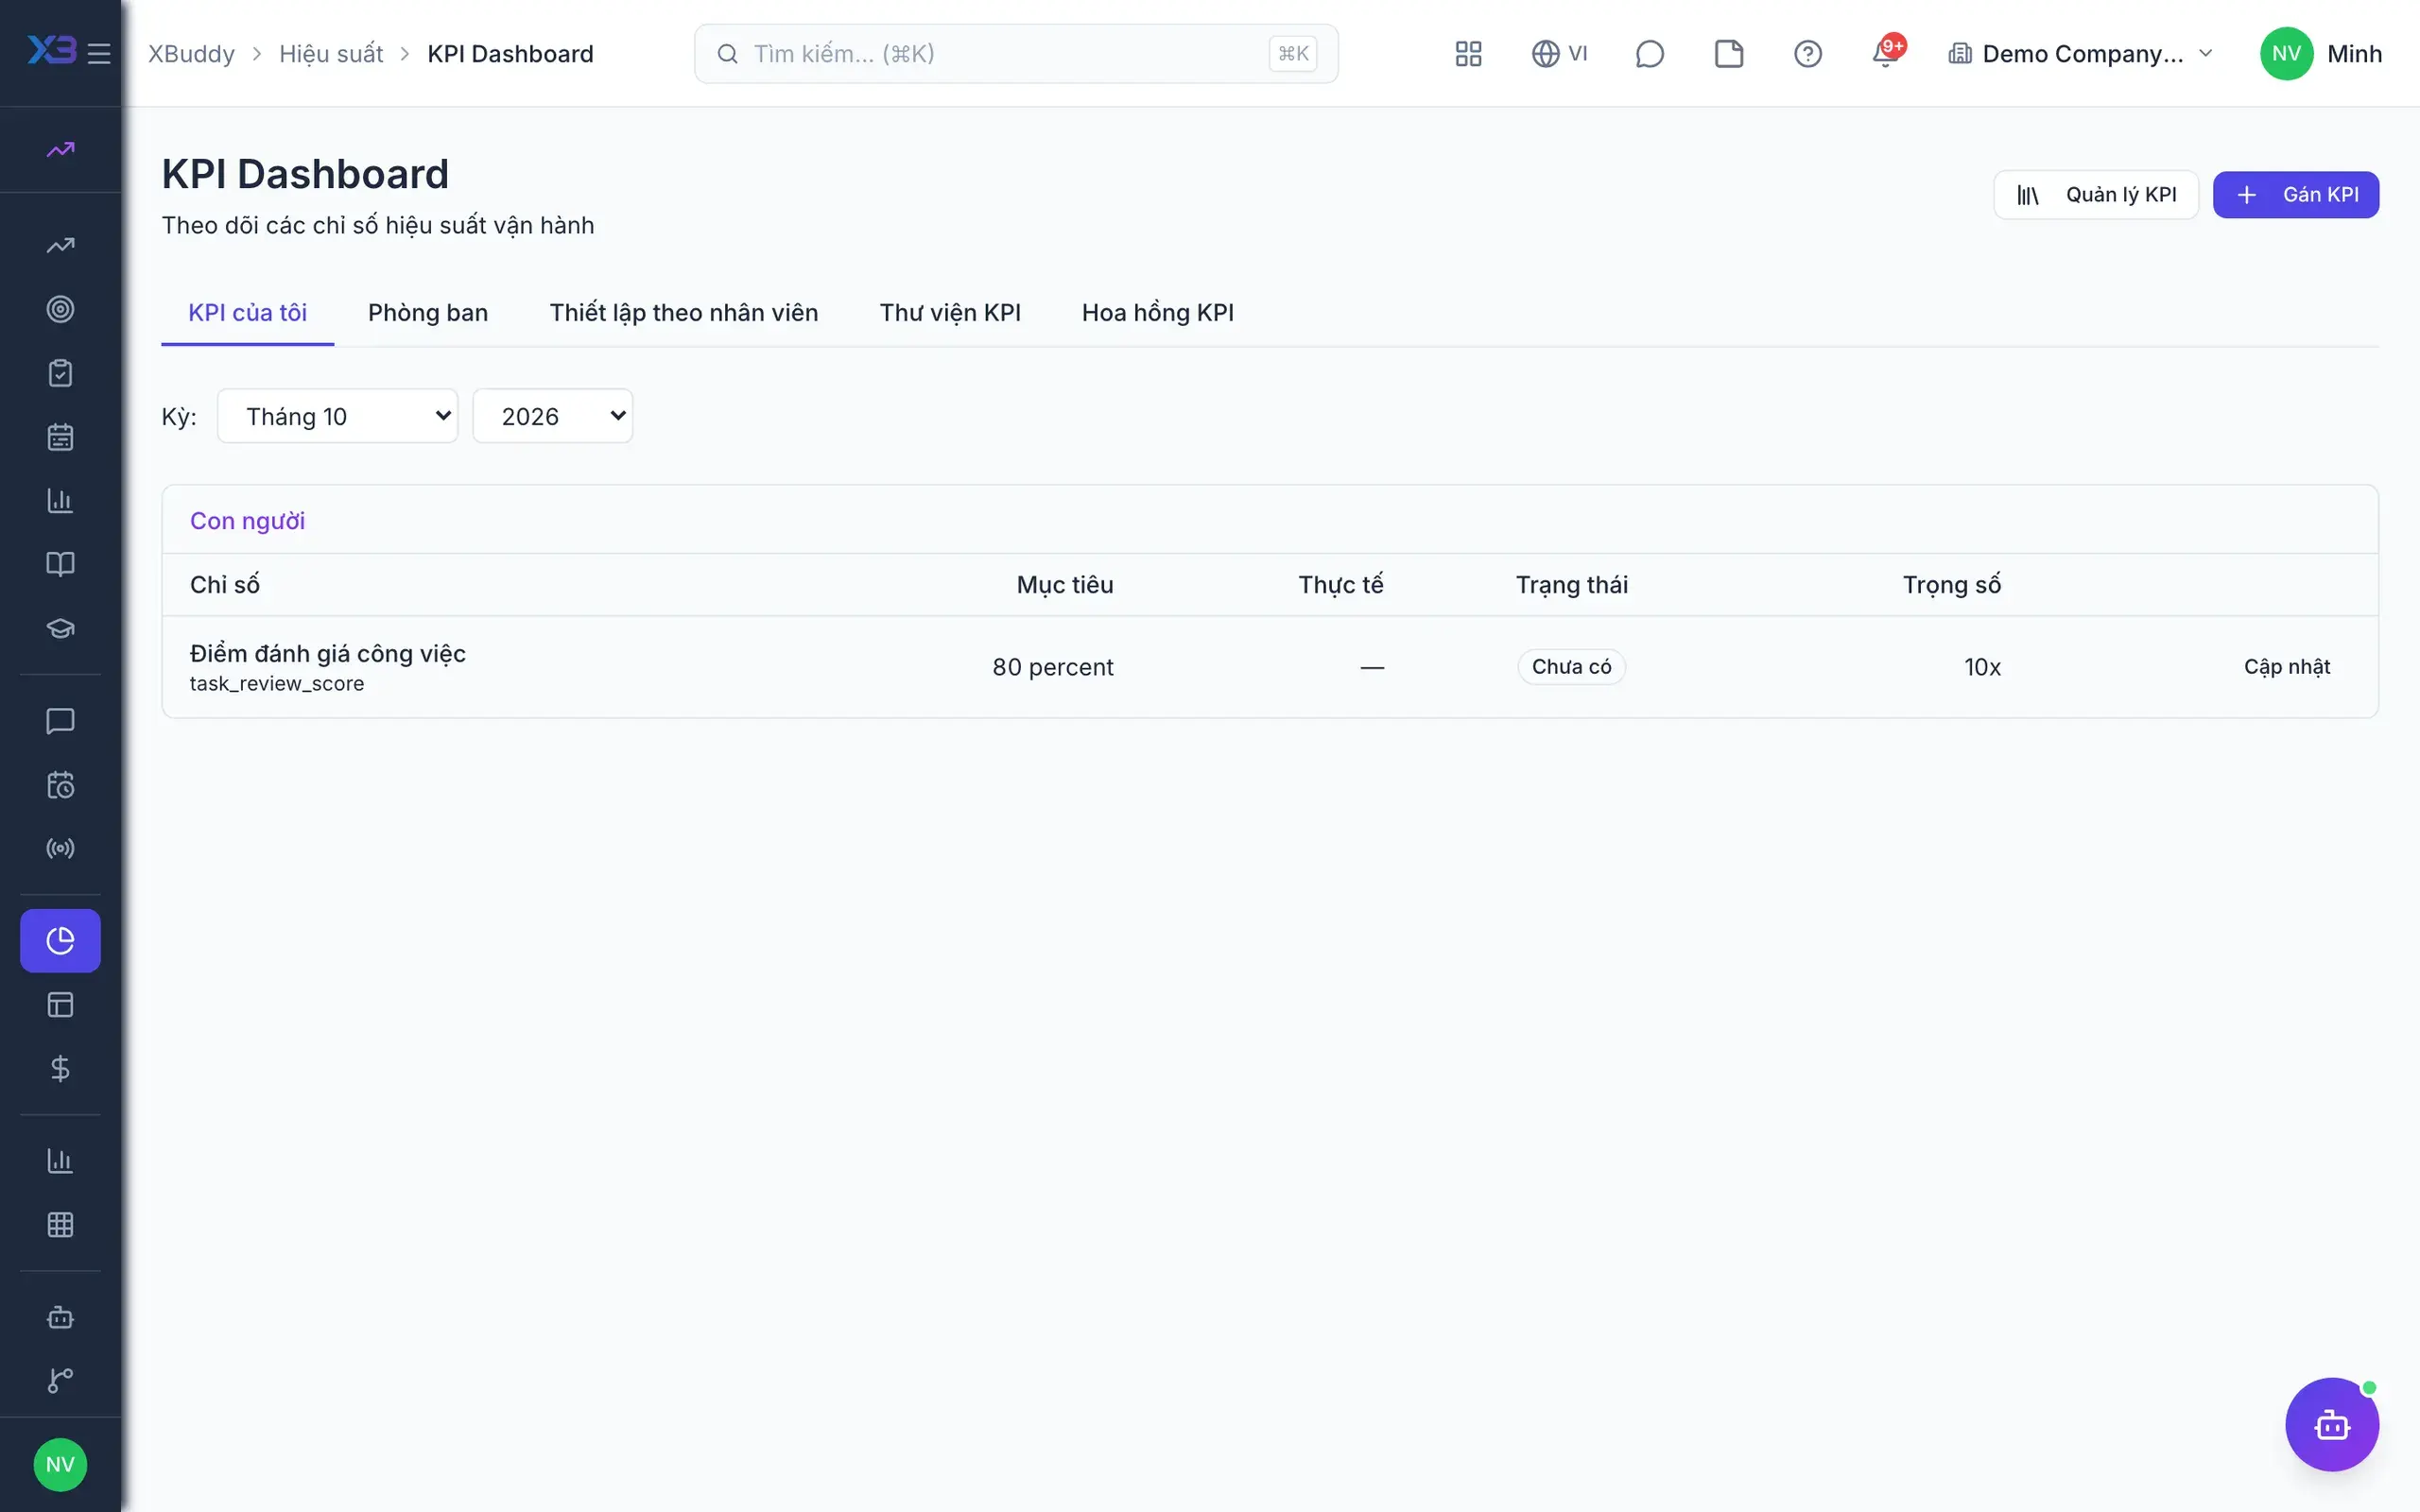Screen dimensions: 2420x1512
Task: Click the Gán KPI button
Action: tap(2295, 195)
